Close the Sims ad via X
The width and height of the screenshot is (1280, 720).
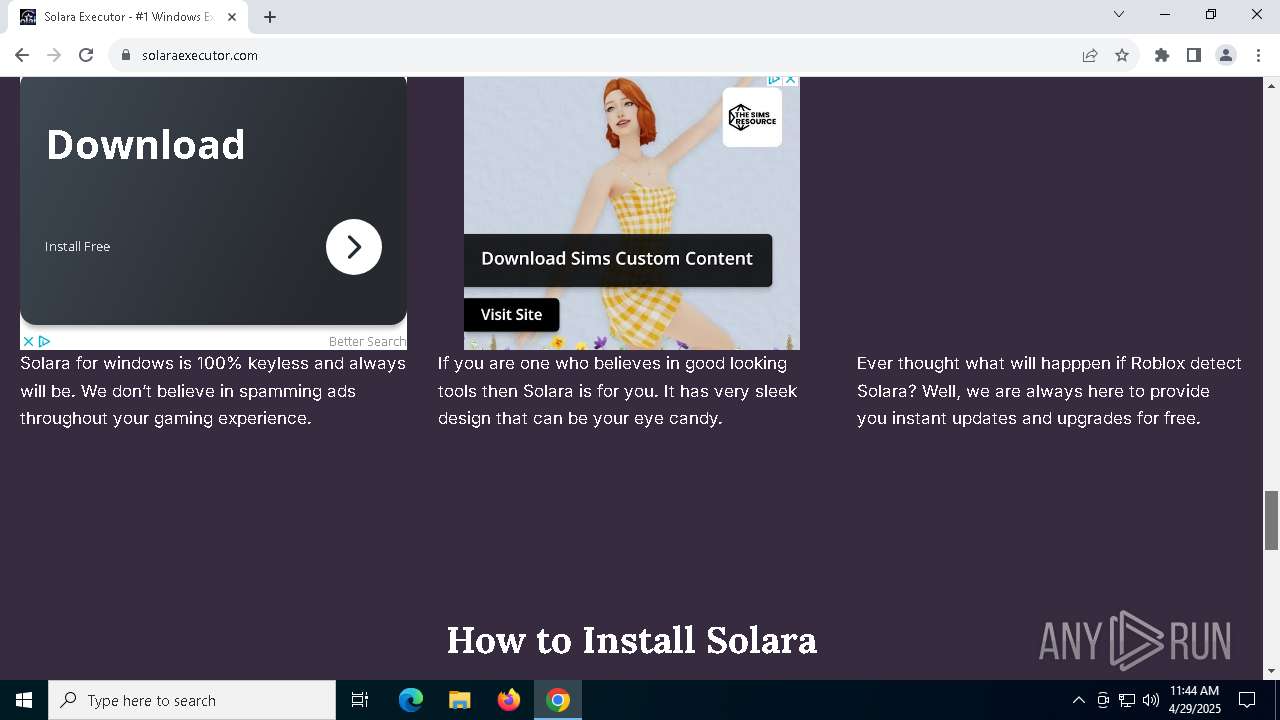(790, 80)
